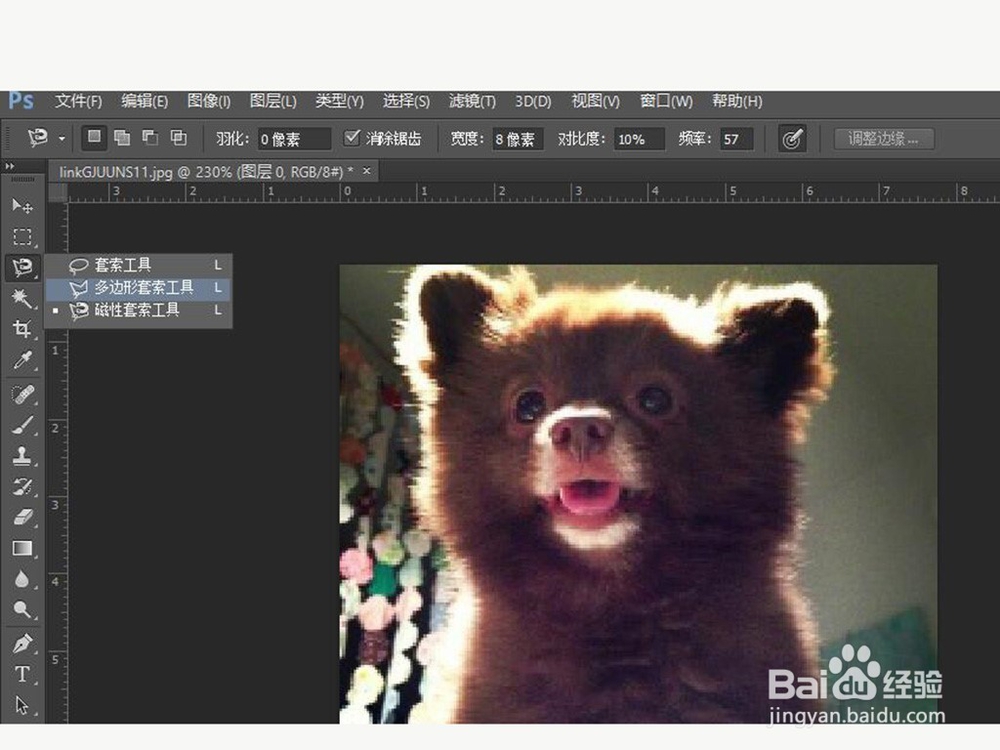Open the lasso tool preset picker dropdown
The height and width of the screenshot is (750, 1000).
tap(62, 139)
